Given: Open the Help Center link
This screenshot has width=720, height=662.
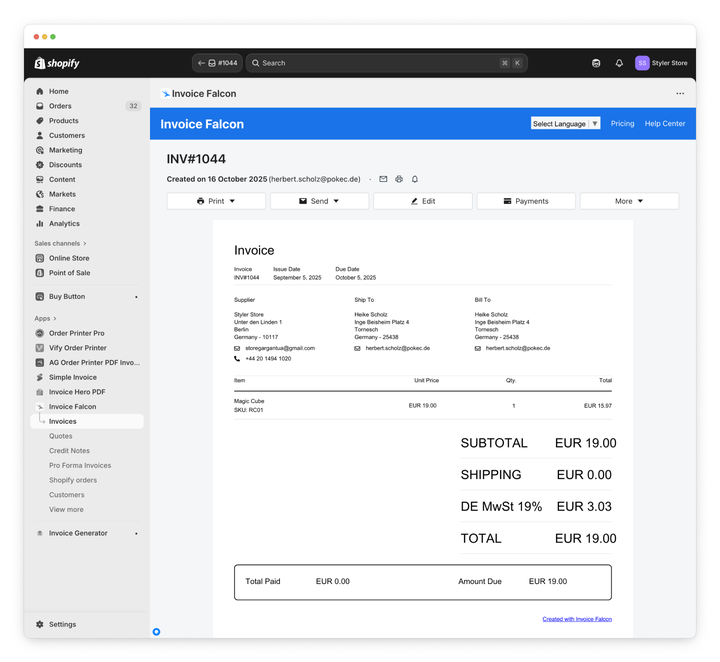Looking at the screenshot, I should pos(664,123).
